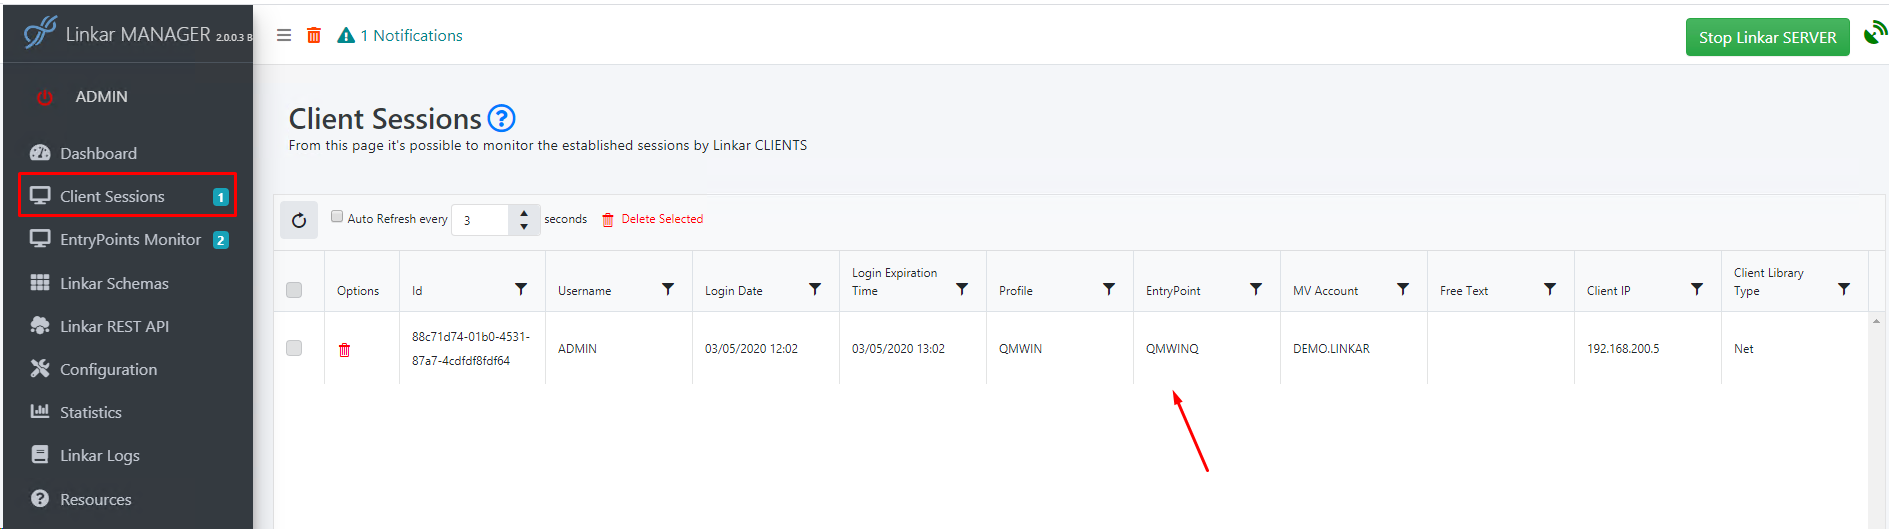Open filter for MV Account column
The width and height of the screenshot is (1889, 529).
[x=1403, y=289]
